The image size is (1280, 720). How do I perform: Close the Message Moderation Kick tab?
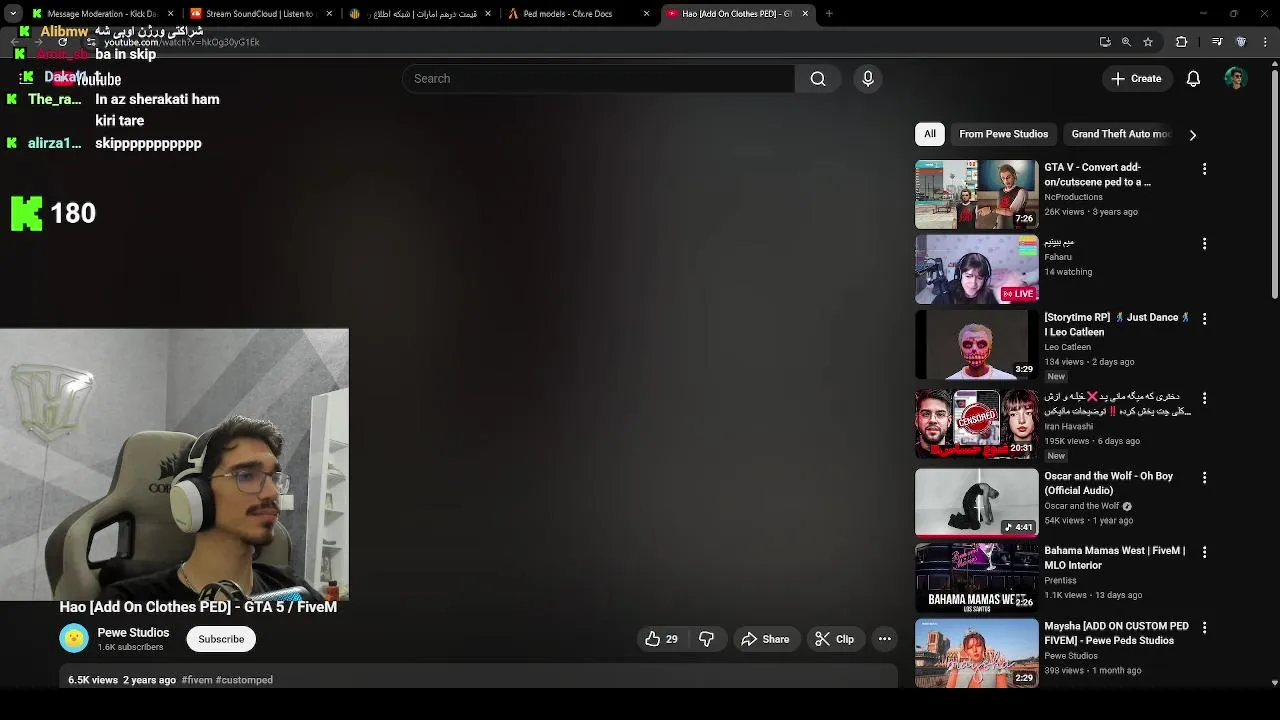tap(170, 14)
